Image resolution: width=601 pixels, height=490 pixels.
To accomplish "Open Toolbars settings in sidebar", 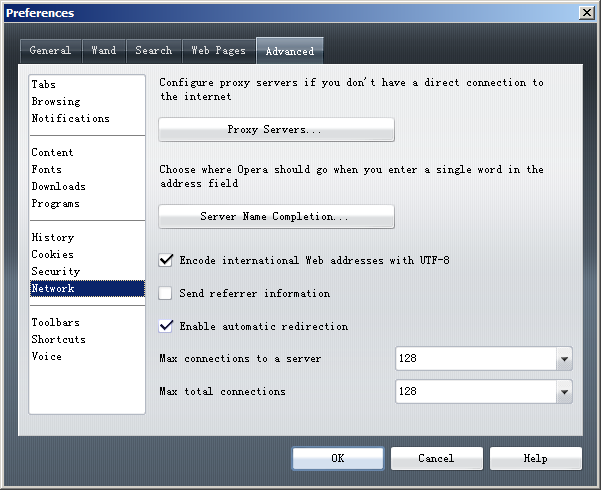I will click(x=87, y=322).
